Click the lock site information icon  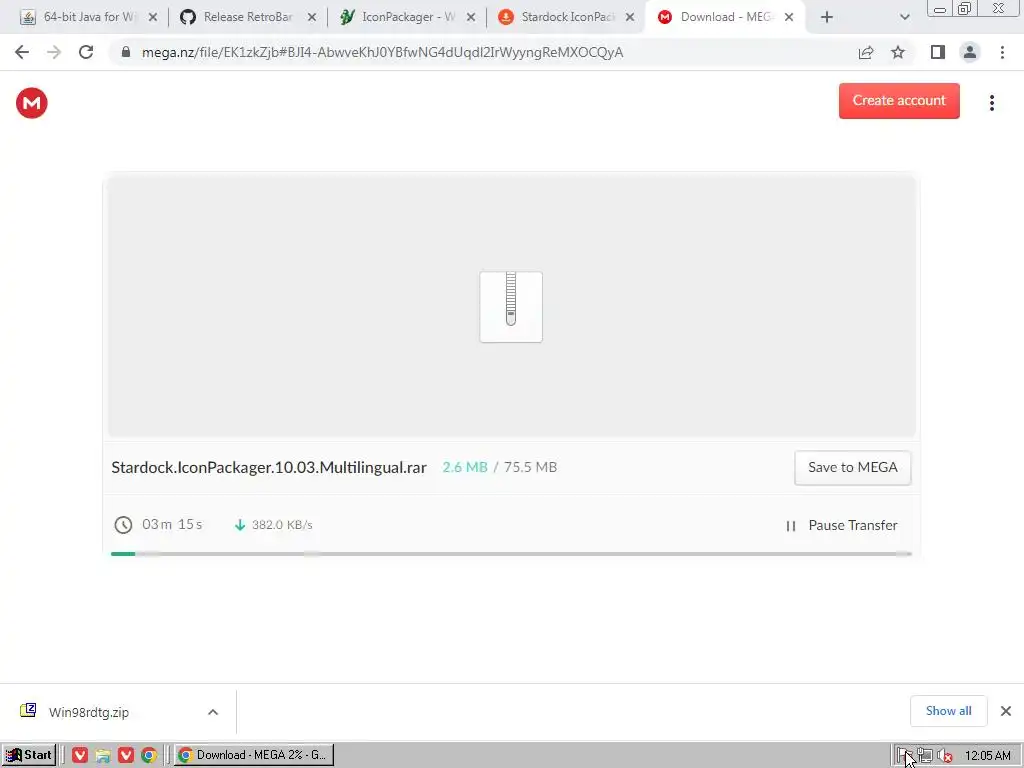pyautogui.click(x=126, y=52)
